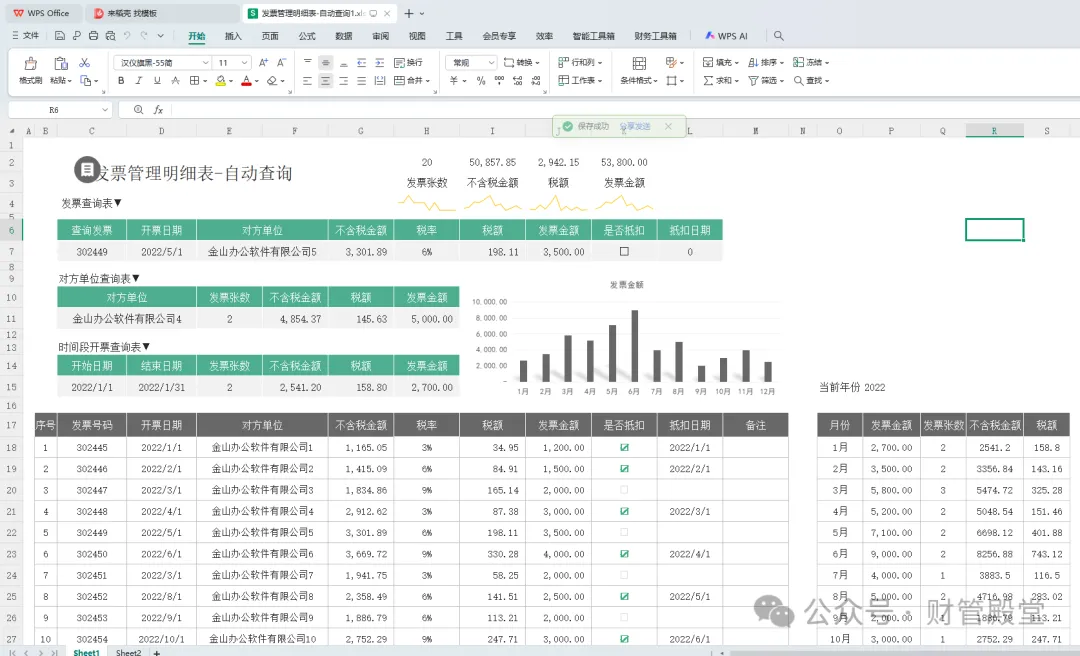Click the Cut scissors icon
The width and height of the screenshot is (1080, 656).
[x=85, y=63]
